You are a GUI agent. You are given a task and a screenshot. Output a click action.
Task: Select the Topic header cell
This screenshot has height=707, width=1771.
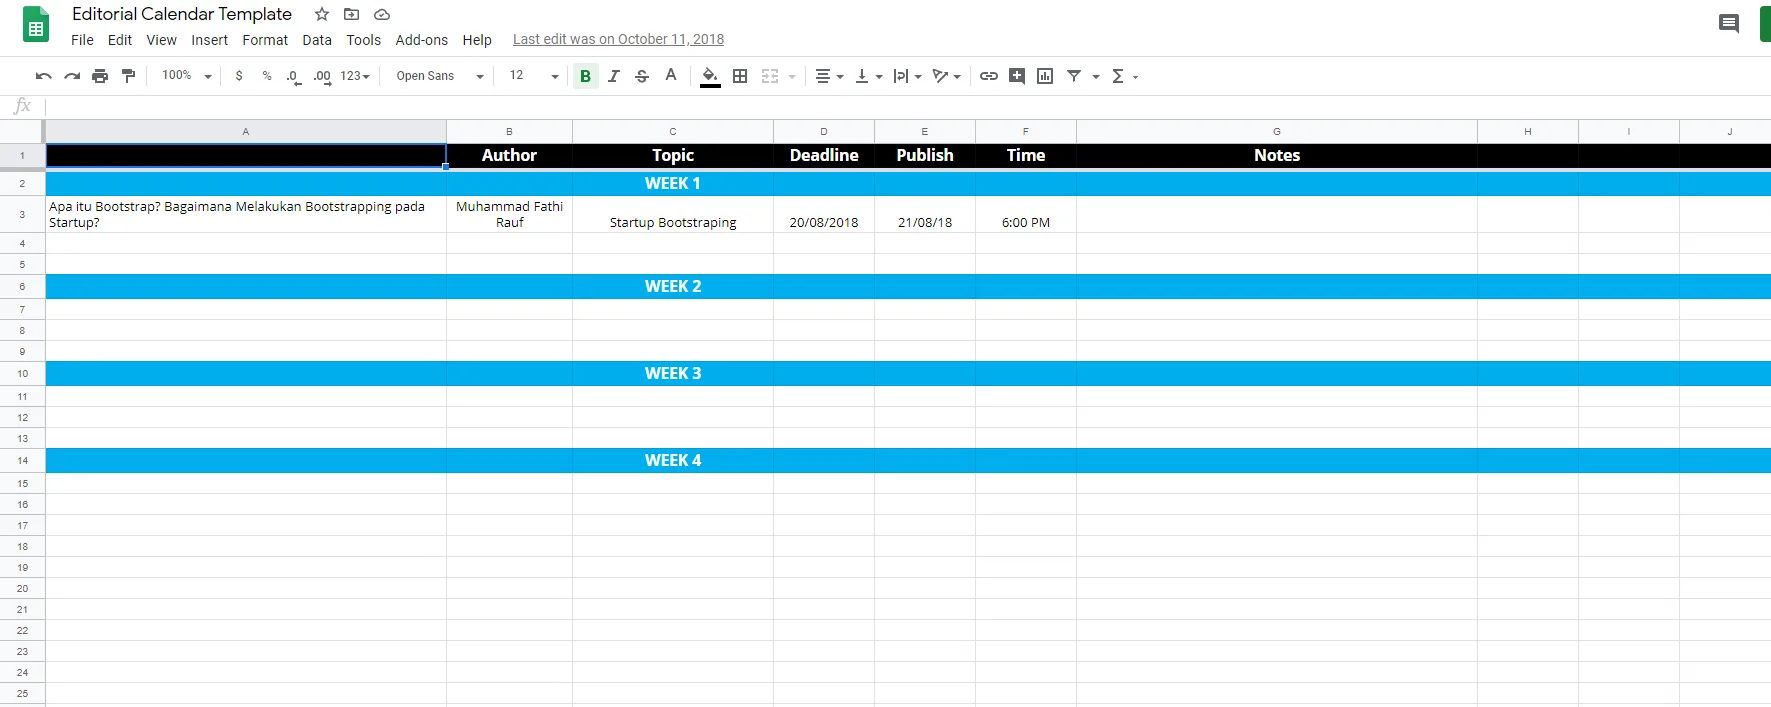coord(673,155)
